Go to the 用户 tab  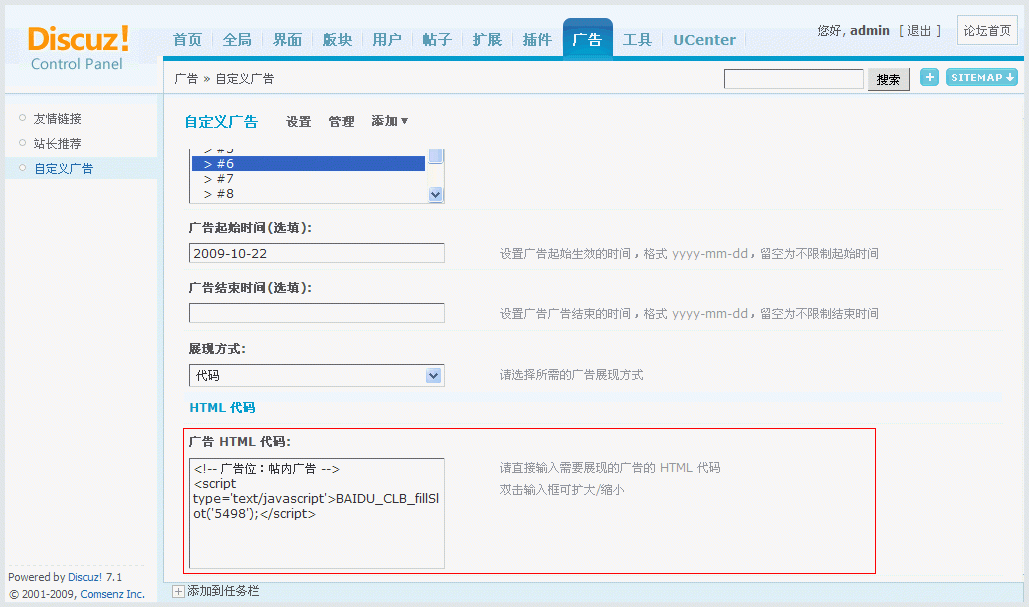pos(387,40)
